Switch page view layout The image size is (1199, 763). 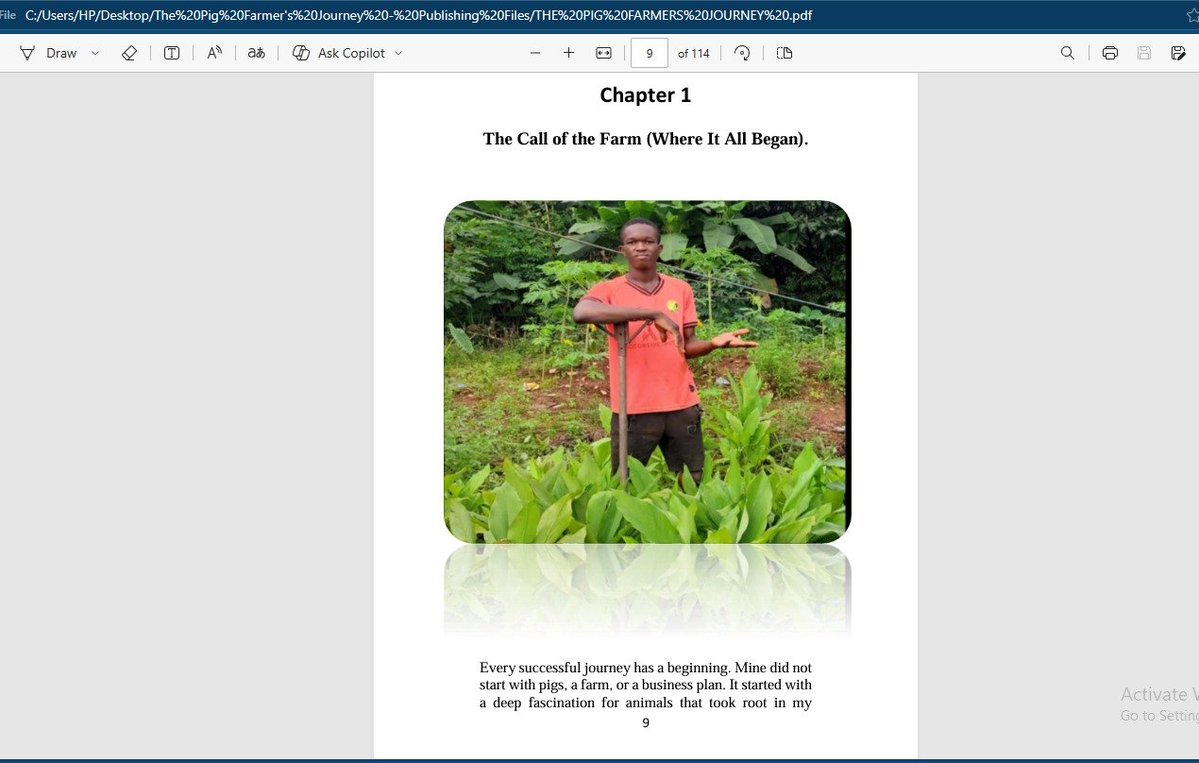(x=784, y=53)
